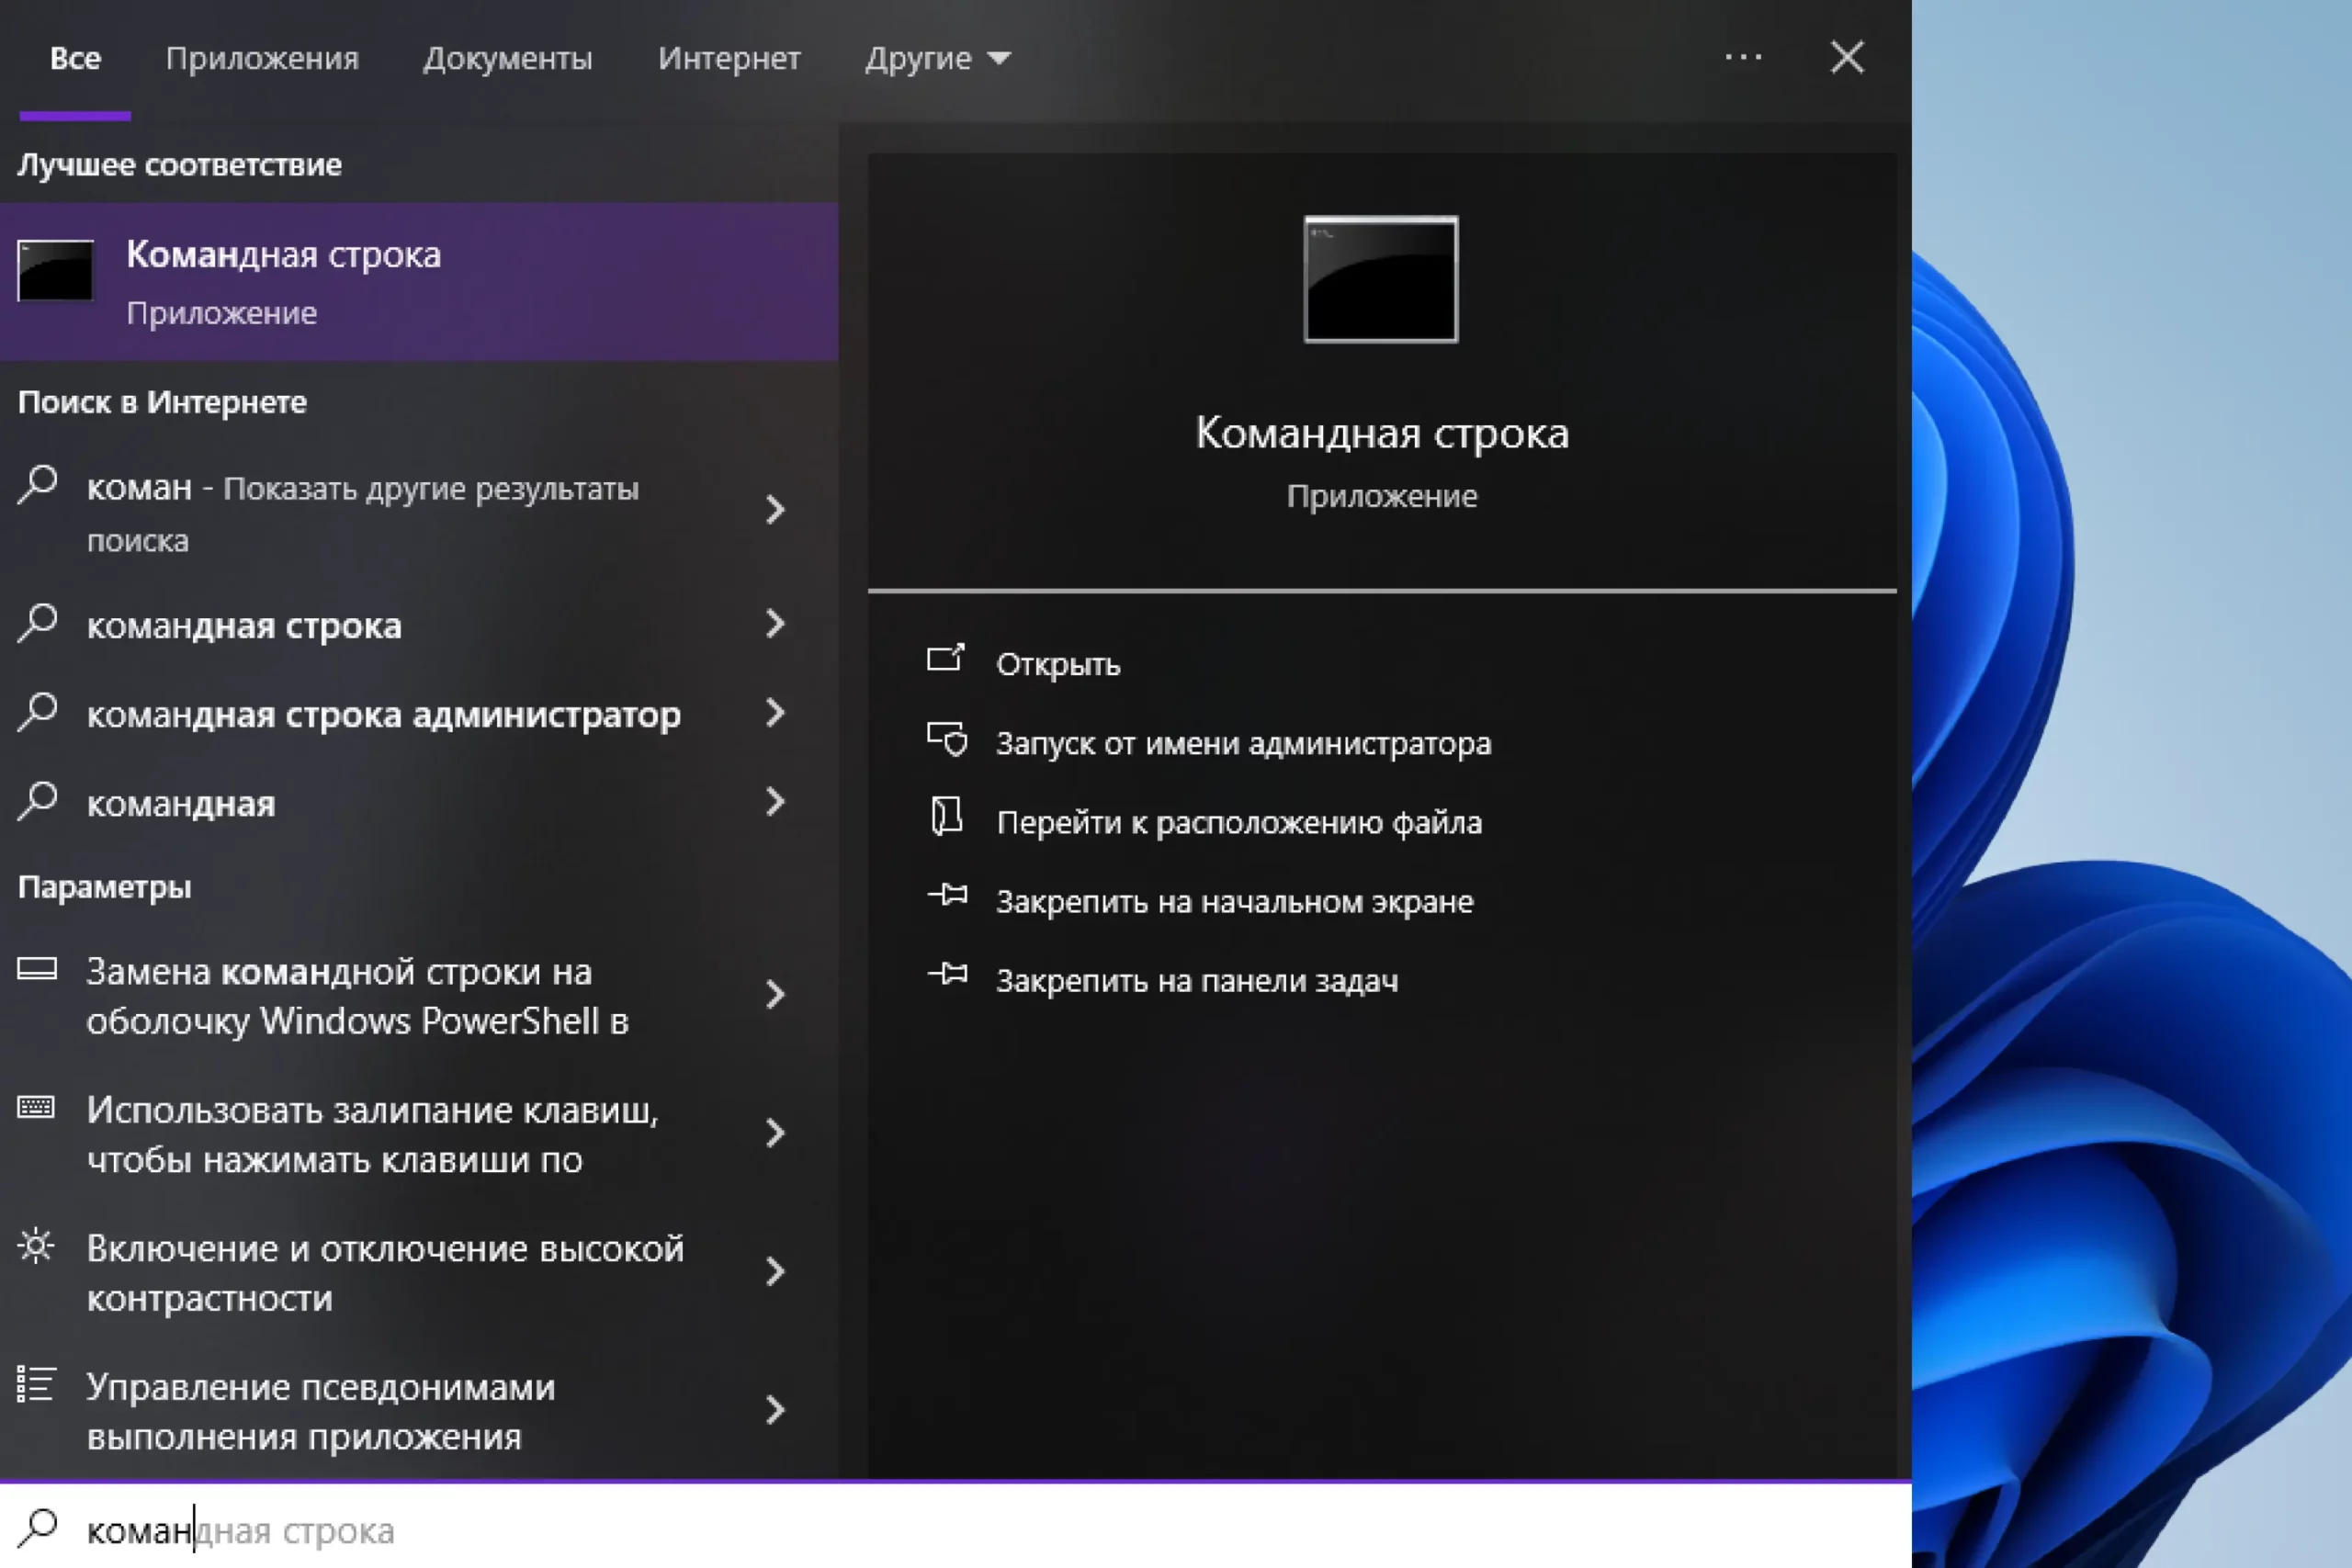The width and height of the screenshot is (2352, 1568).
Task: Click the pin to taskbar icon
Action: 947,974
